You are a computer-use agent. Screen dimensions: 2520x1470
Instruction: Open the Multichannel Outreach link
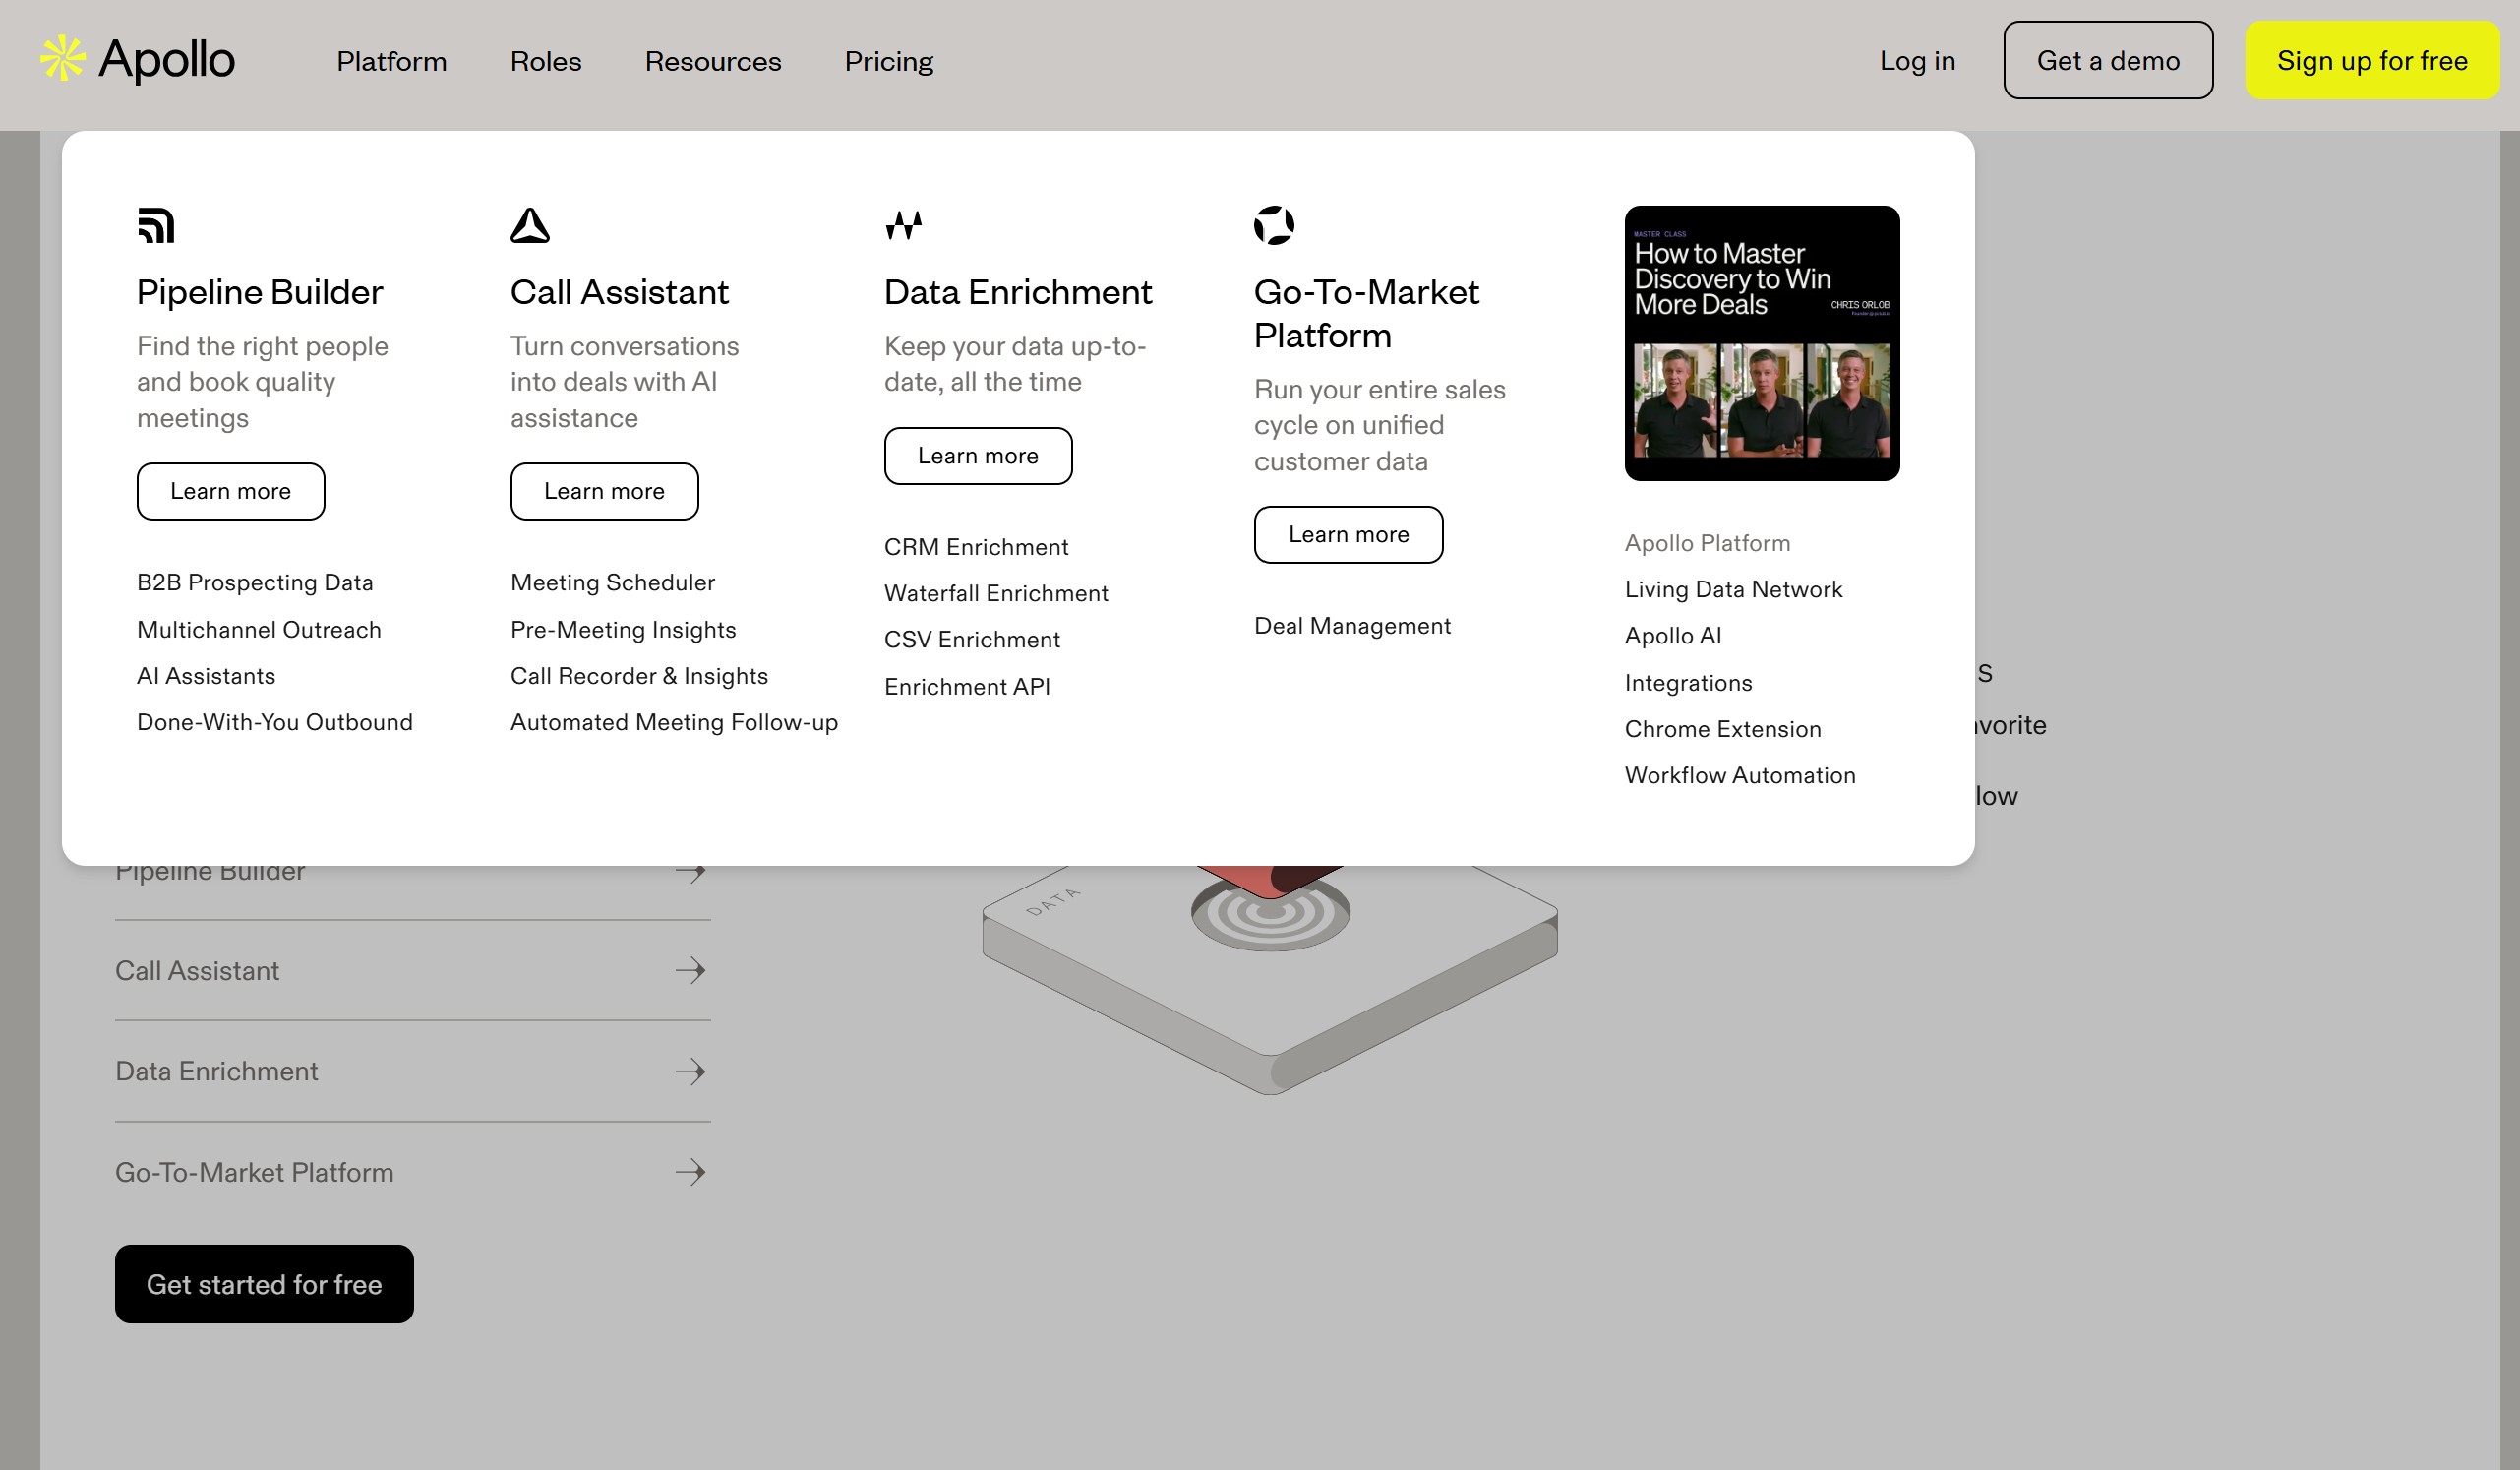[x=259, y=629]
